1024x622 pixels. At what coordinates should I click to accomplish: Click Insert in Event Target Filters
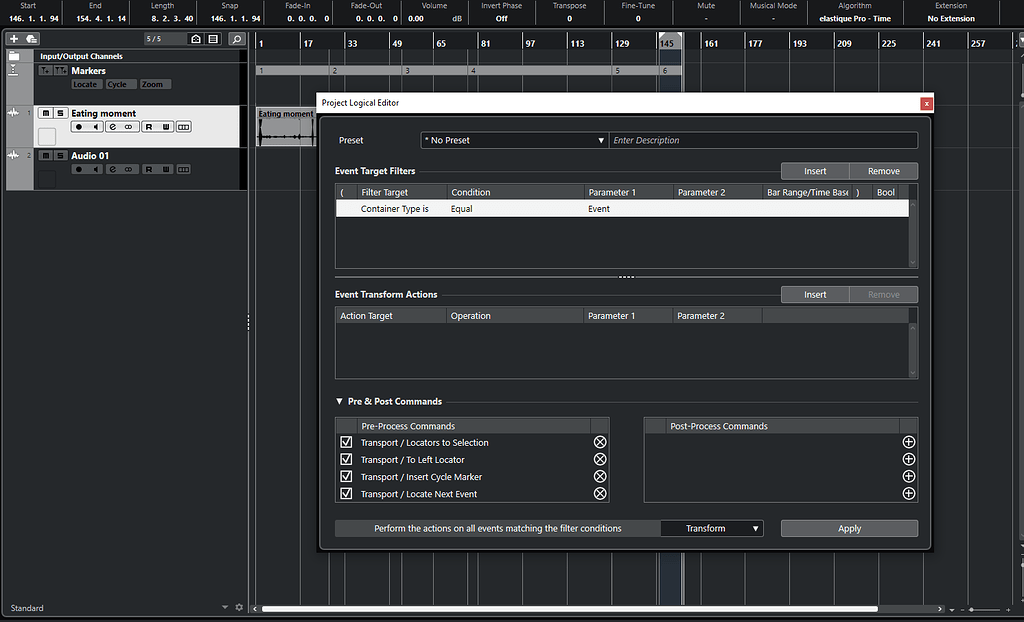(815, 171)
